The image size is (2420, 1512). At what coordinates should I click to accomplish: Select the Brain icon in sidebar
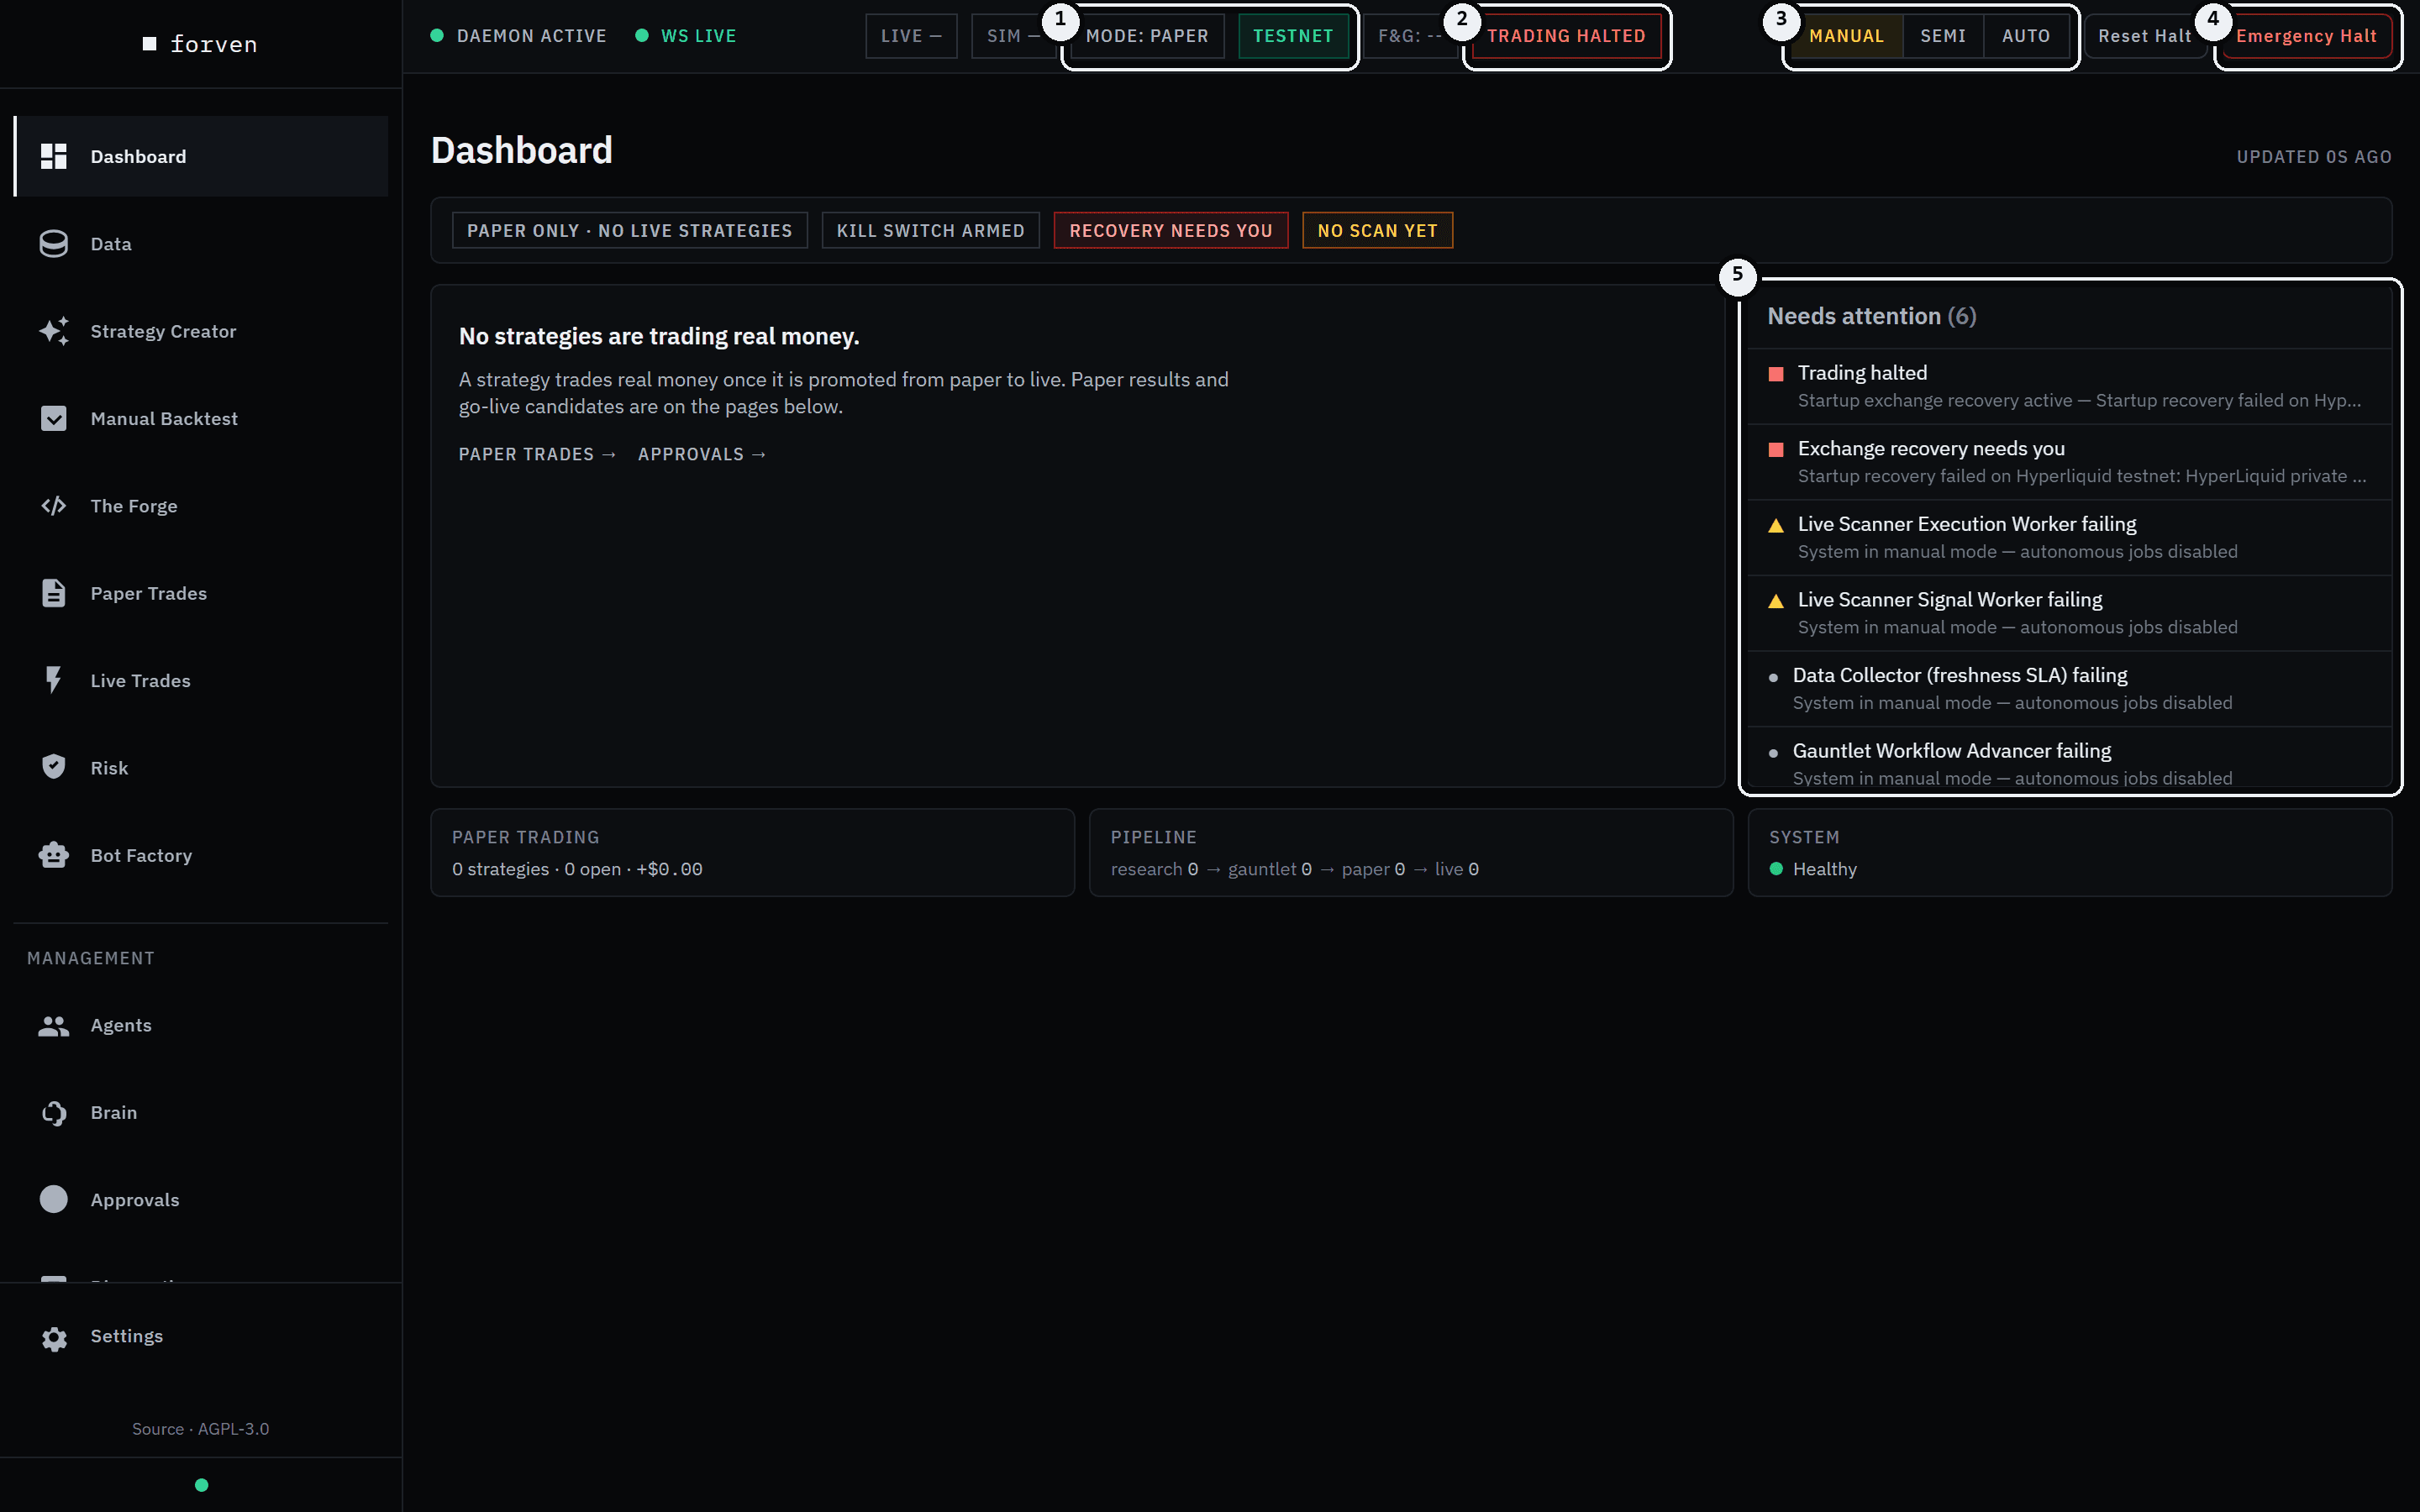point(54,1112)
